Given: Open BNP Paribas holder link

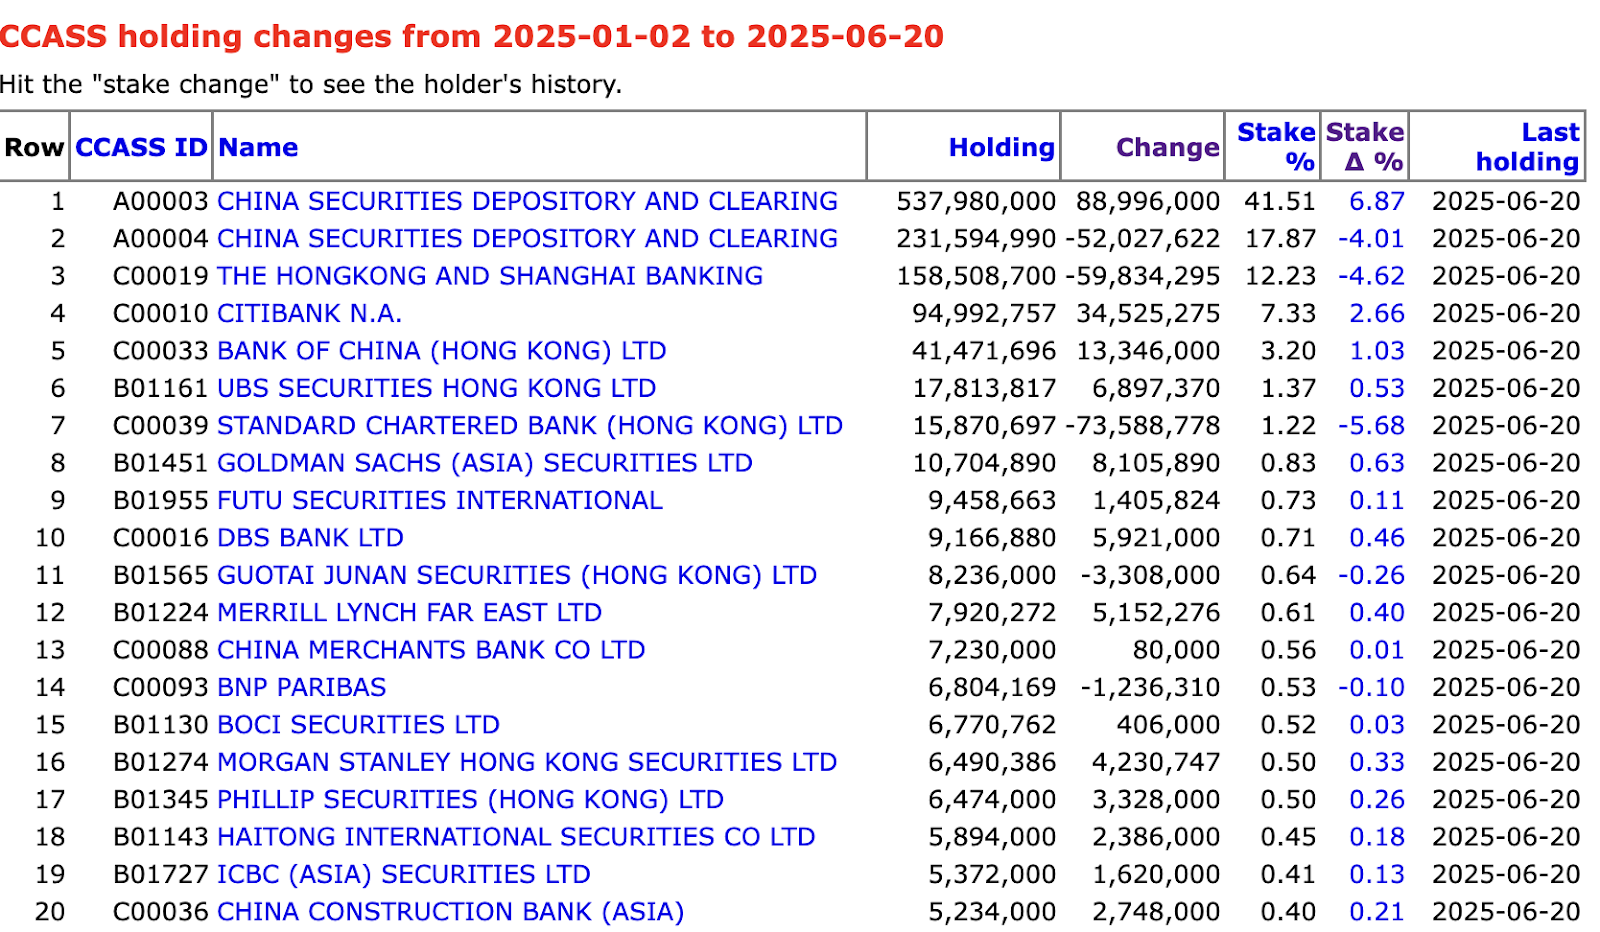Looking at the screenshot, I should (x=301, y=687).
